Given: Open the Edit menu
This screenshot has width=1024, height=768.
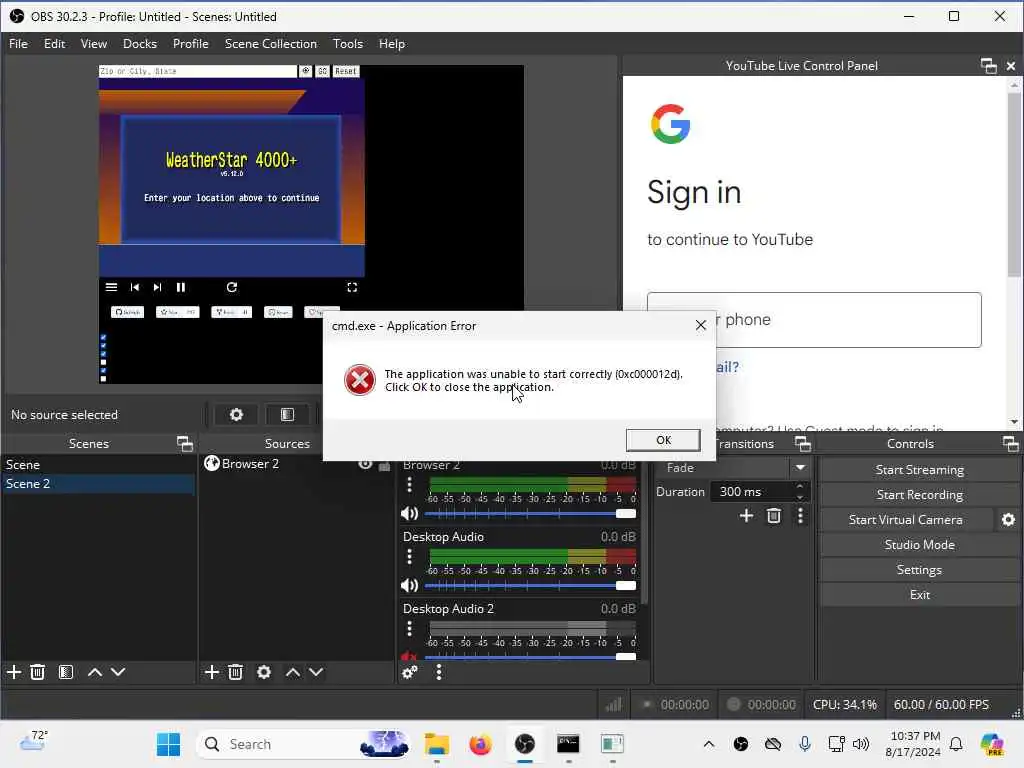Looking at the screenshot, I should click(54, 44).
